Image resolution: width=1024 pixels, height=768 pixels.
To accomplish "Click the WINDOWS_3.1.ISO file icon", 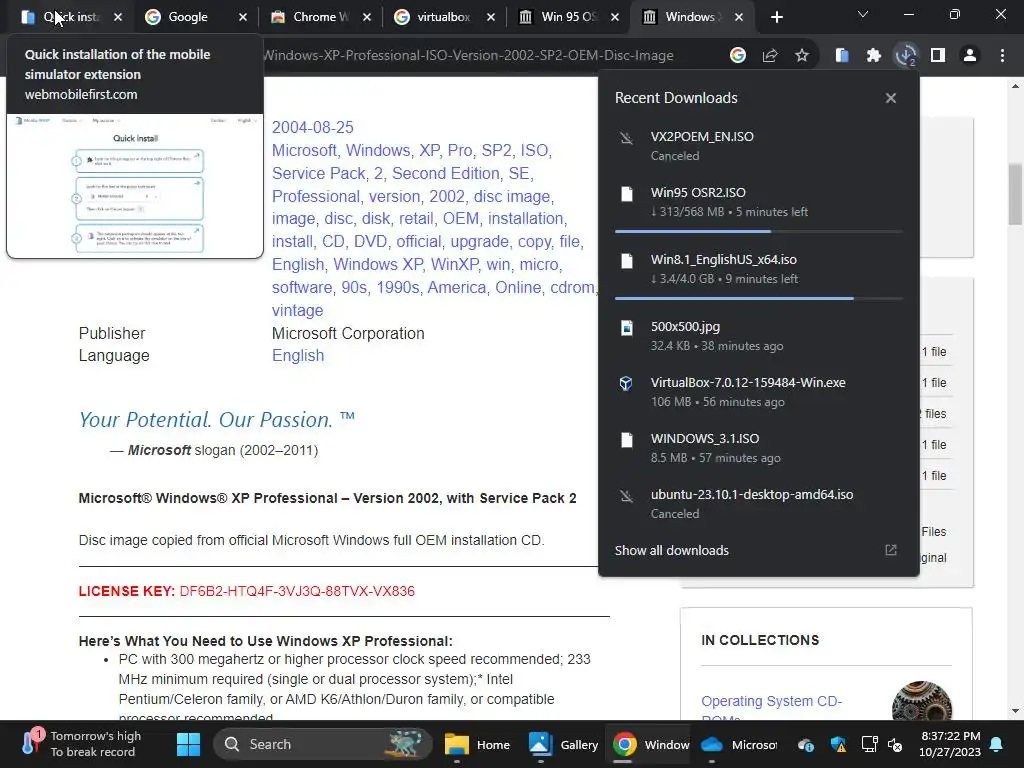I will (626, 440).
